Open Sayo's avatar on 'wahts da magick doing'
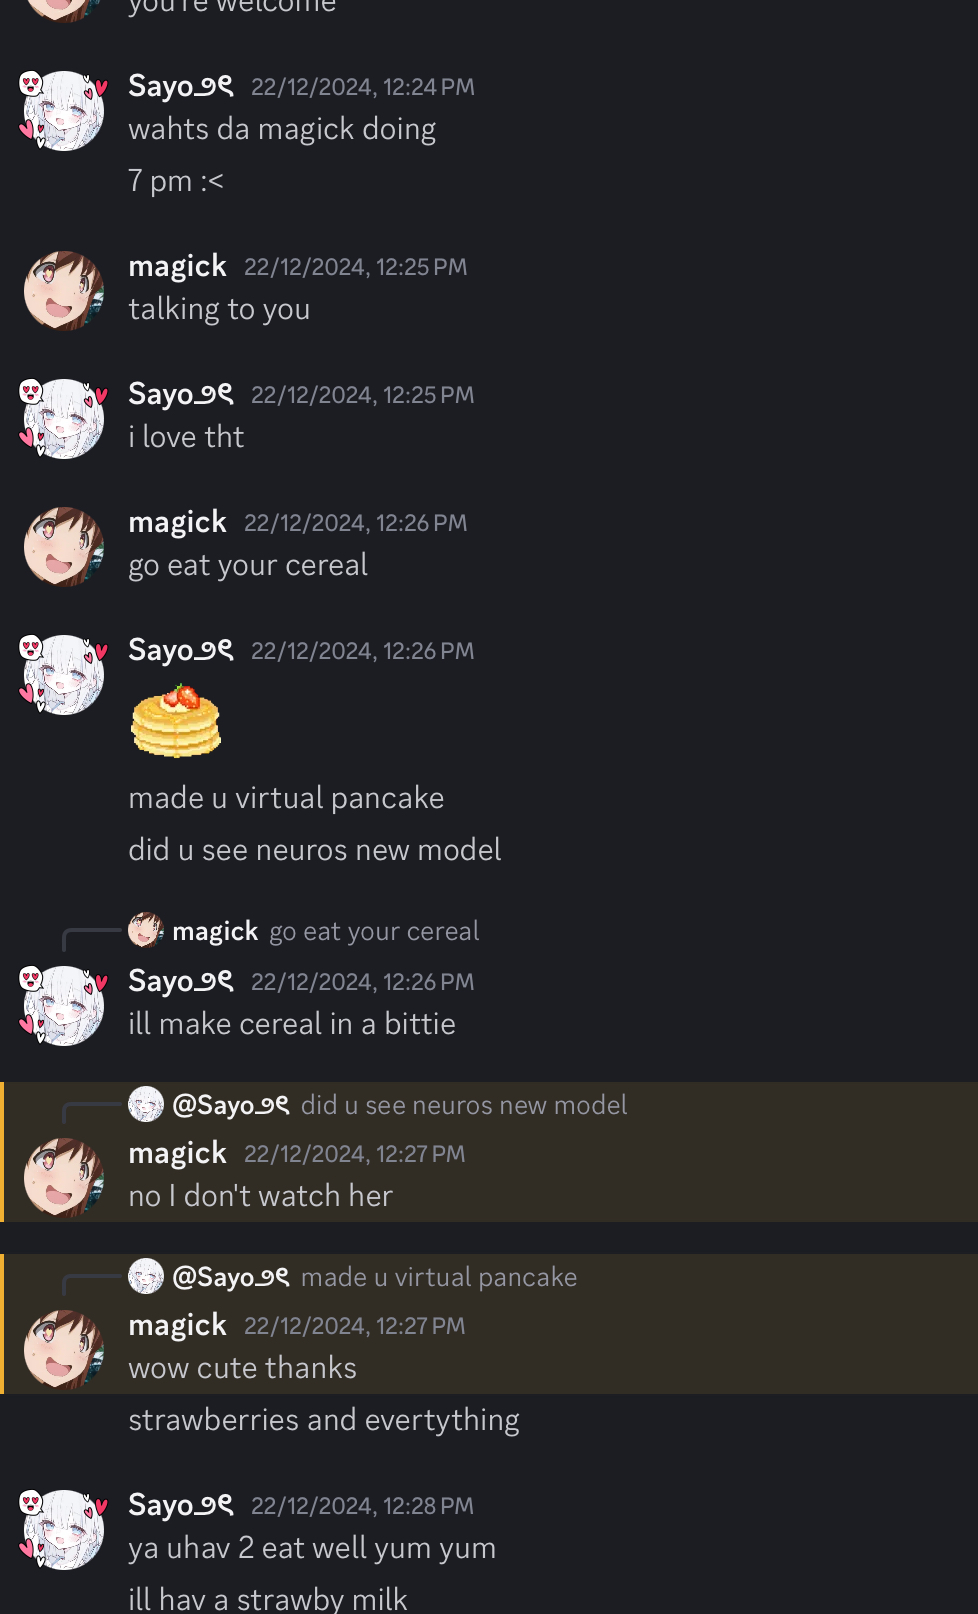Viewport: 978px width, 1614px height. click(x=64, y=110)
